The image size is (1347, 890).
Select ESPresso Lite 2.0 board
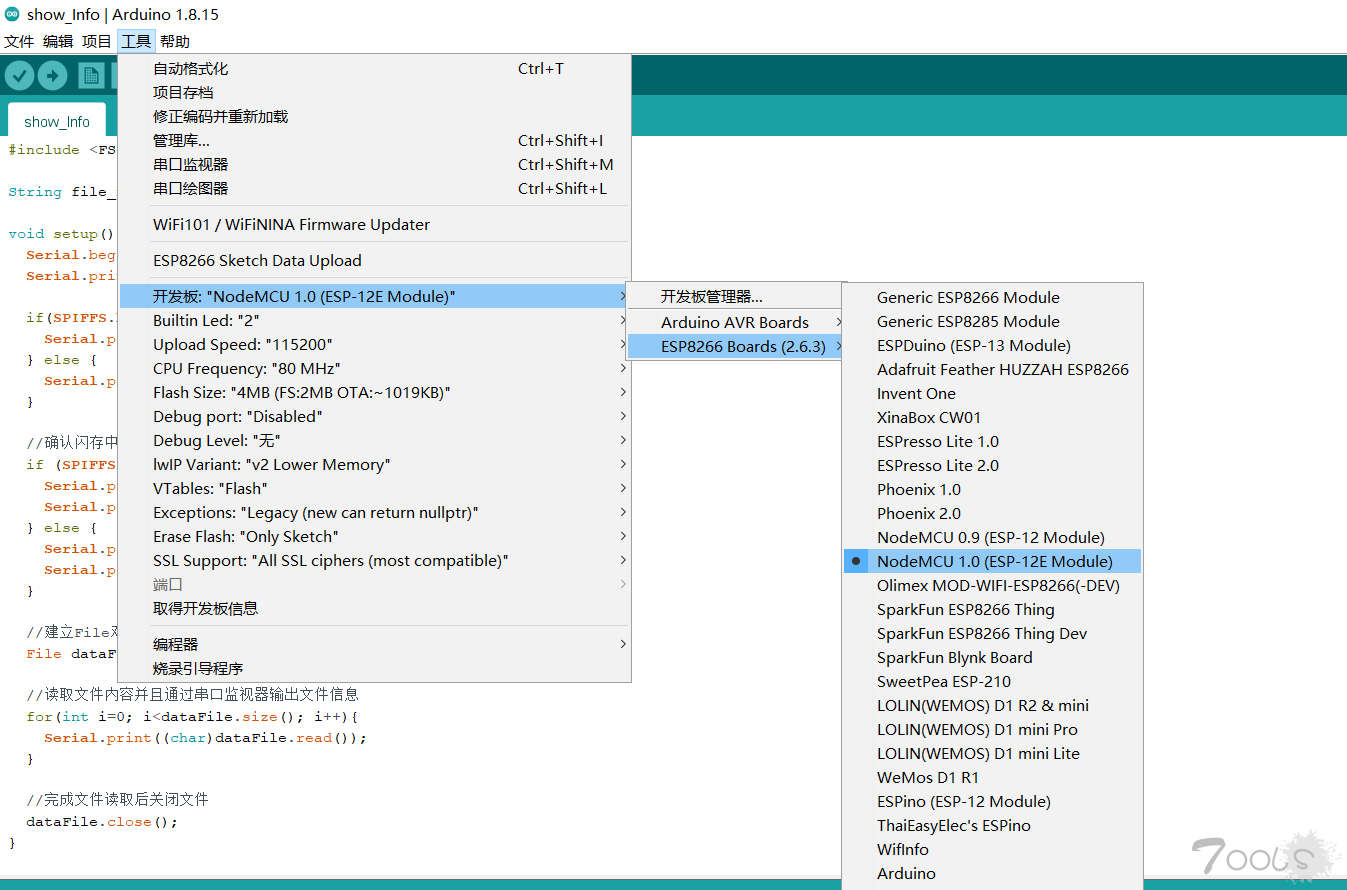(x=992, y=465)
